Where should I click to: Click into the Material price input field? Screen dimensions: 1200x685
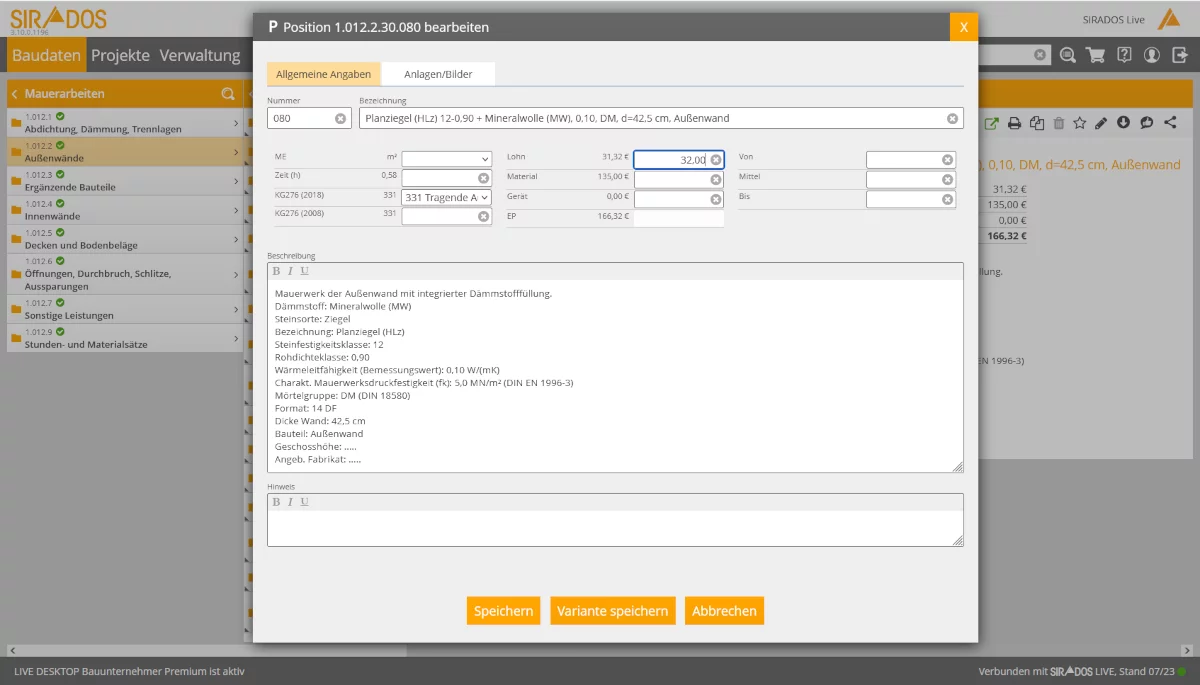pos(672,180)
